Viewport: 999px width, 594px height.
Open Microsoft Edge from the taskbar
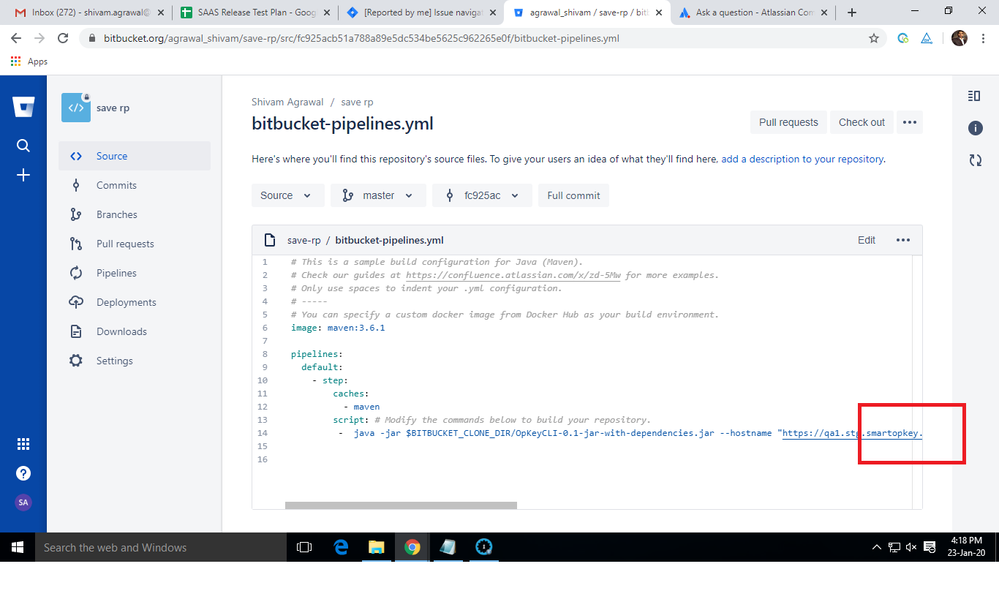(x=341, y=547)
